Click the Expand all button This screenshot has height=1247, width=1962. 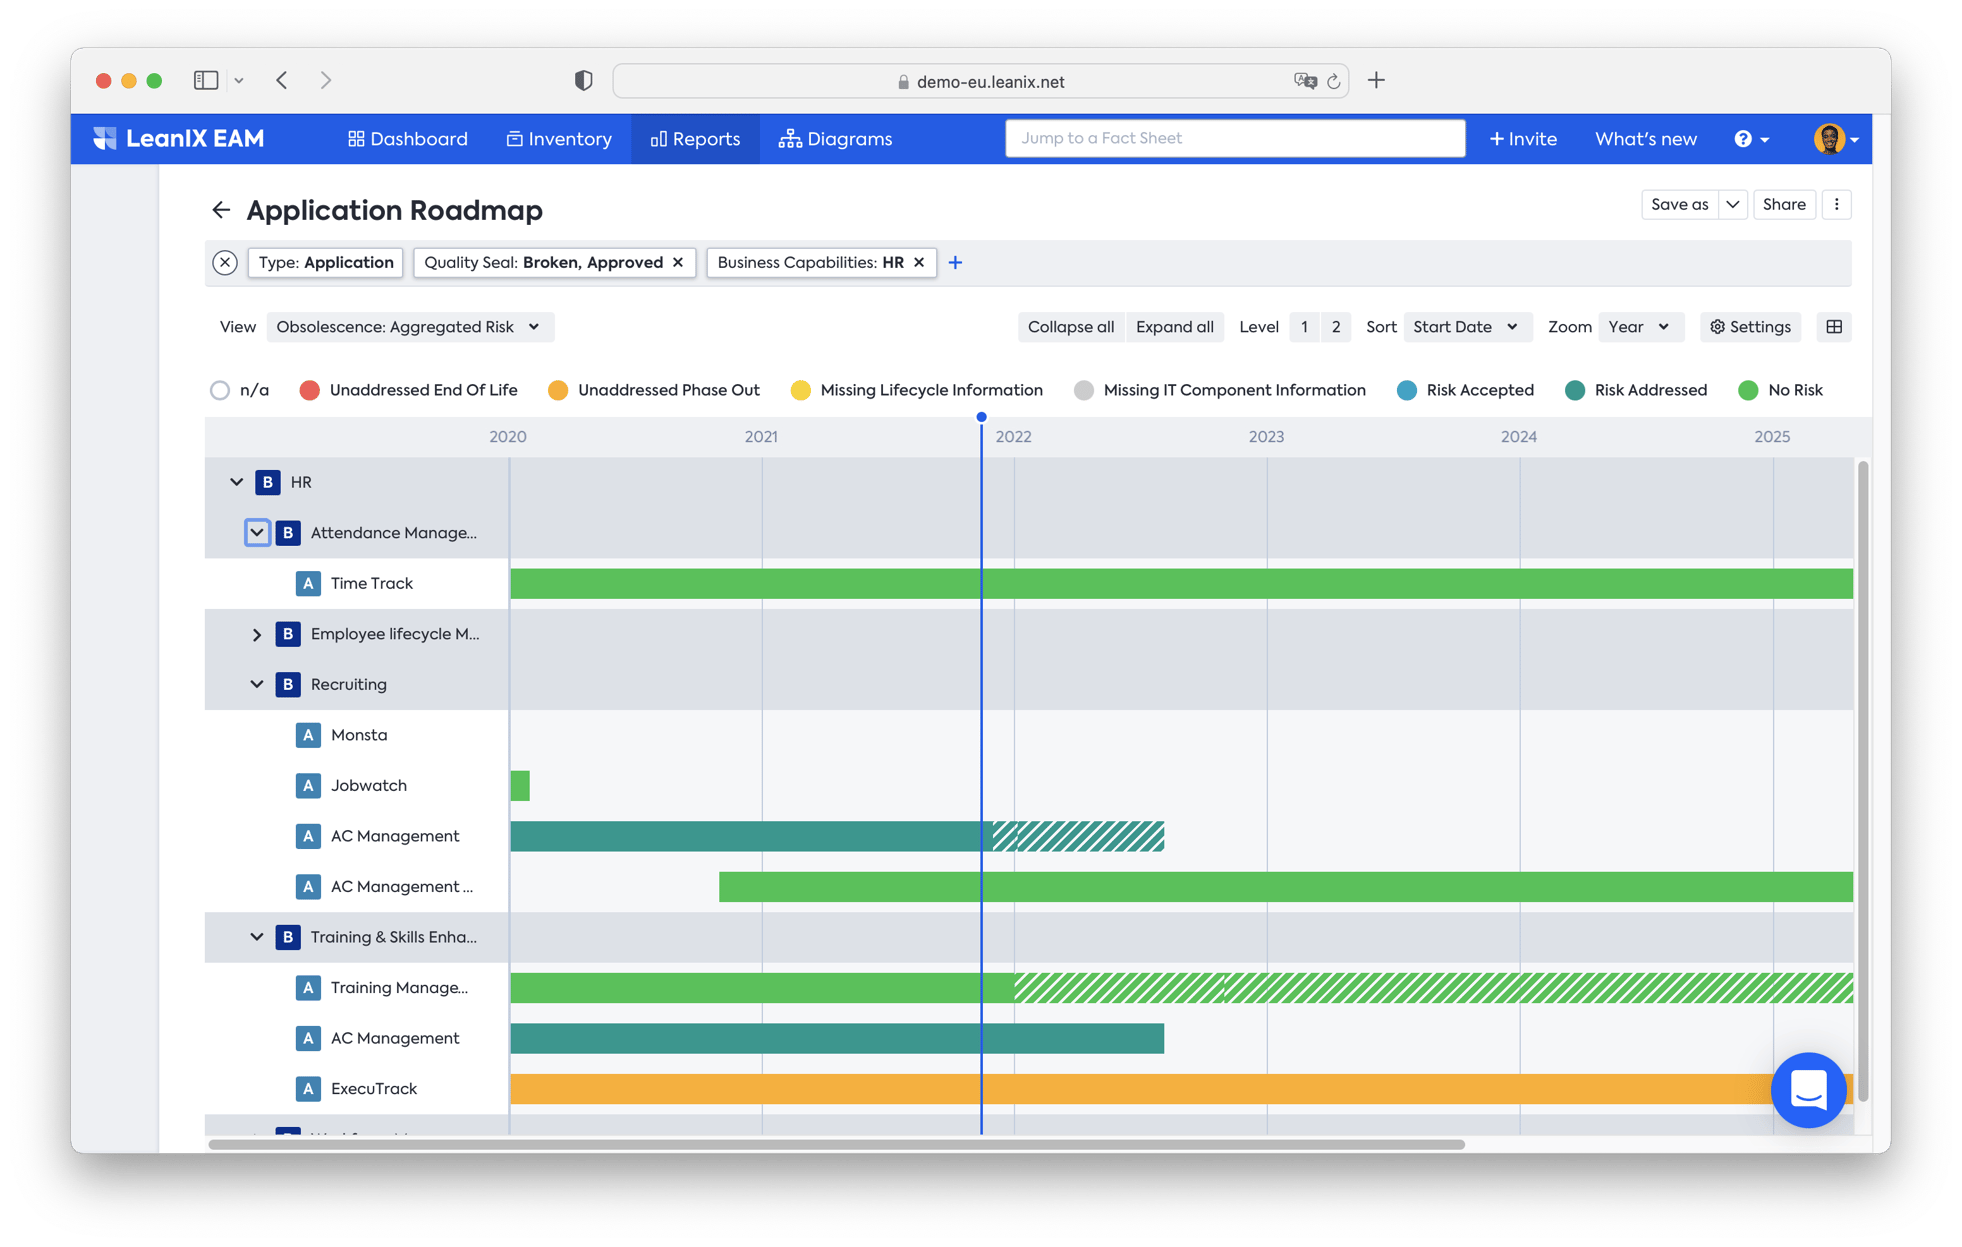[x=1174, y=326]
